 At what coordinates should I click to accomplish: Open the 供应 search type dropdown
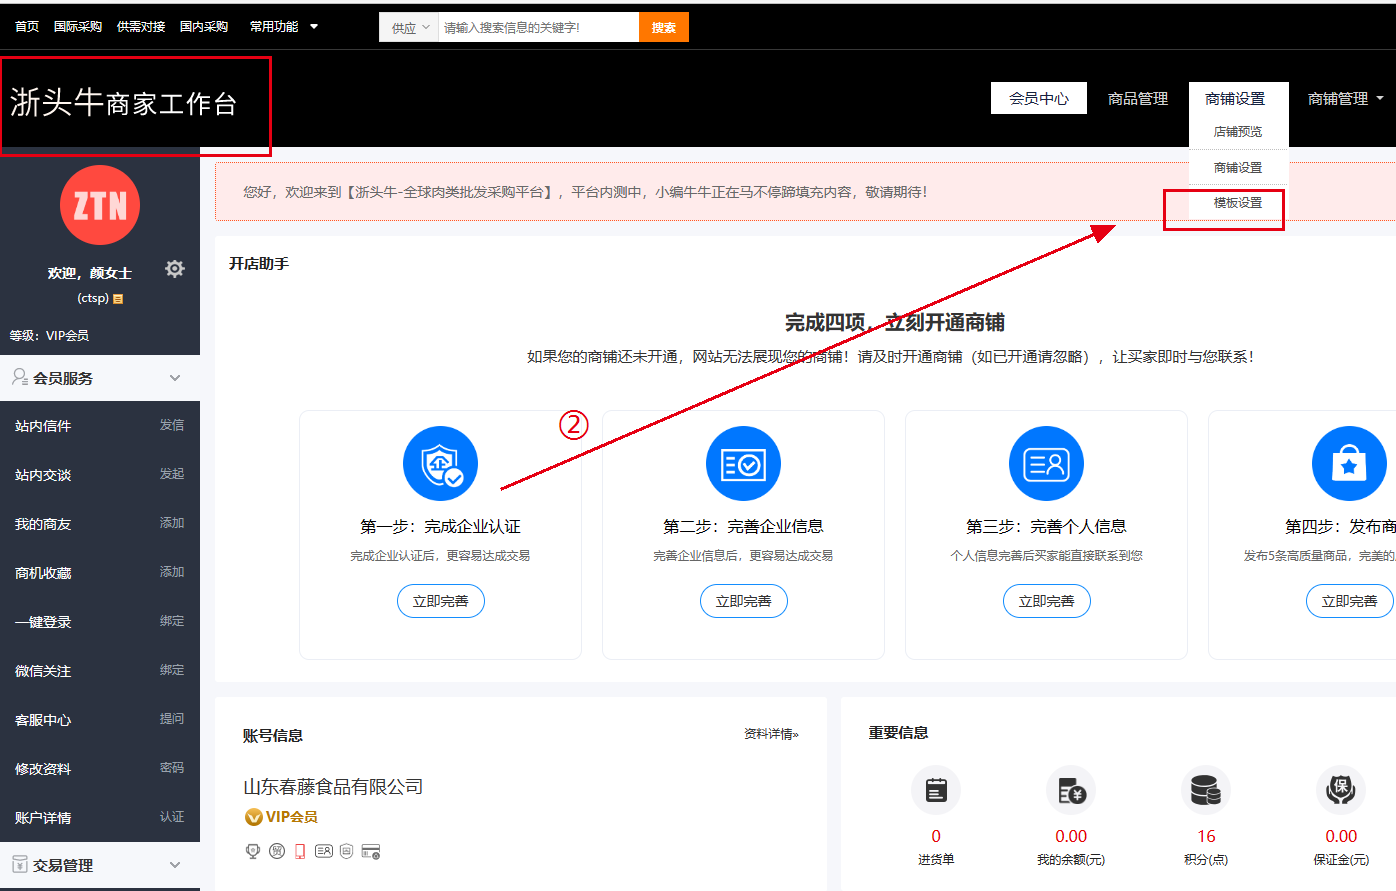click(x=409, y=28)
